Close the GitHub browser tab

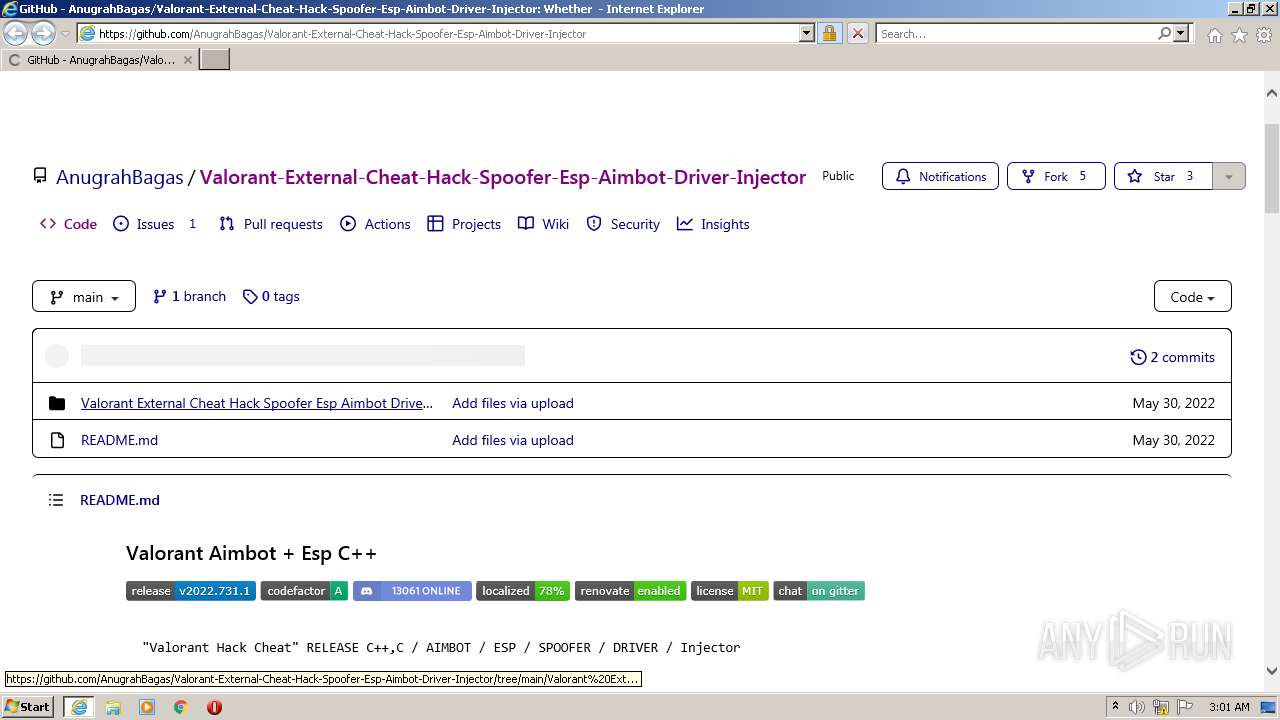click(187, 60)
